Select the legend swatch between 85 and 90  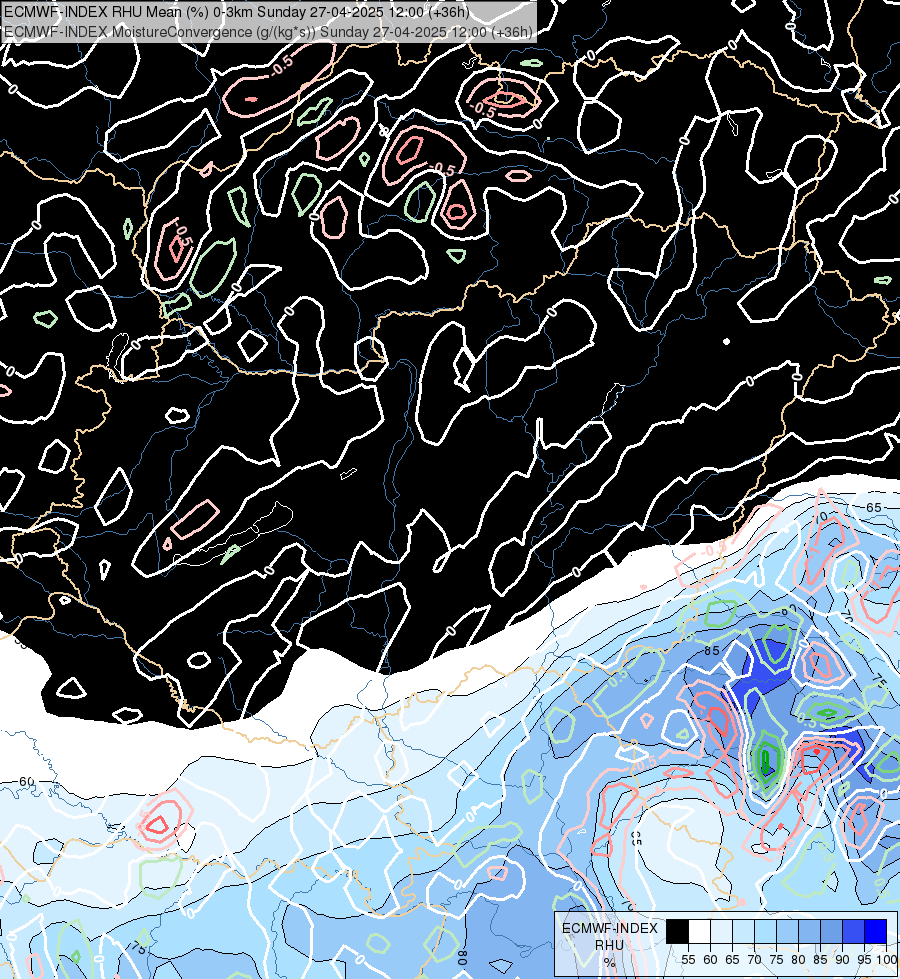pos(831,931)
